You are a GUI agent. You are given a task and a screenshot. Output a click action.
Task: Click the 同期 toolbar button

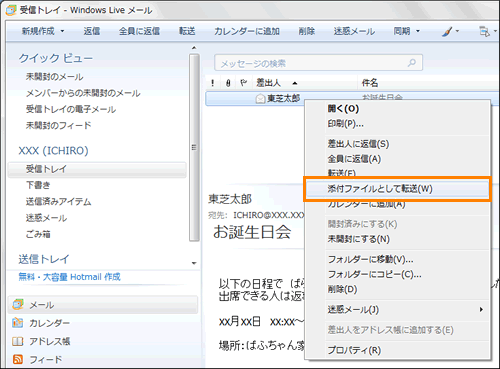pyautogui.click(x=402, y=31)
